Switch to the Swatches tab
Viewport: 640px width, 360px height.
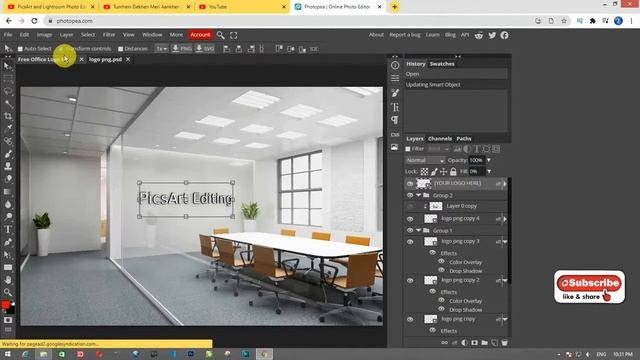tap(442, 64)
